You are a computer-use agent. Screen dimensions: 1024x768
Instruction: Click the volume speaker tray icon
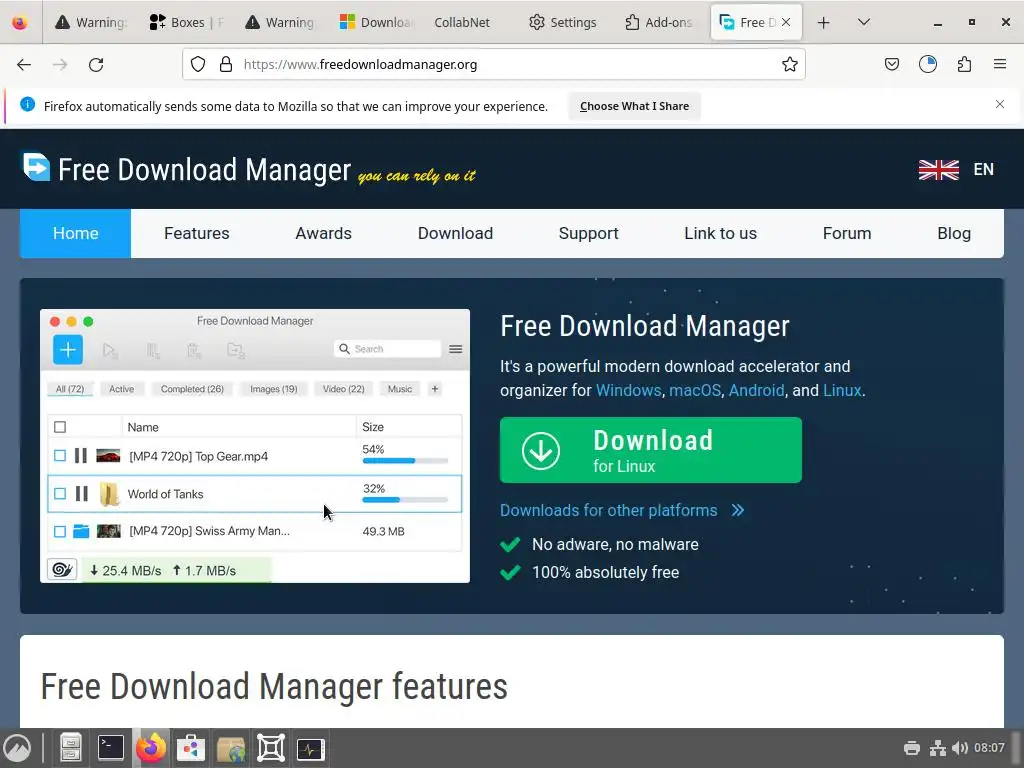click(x=959, y=748)
